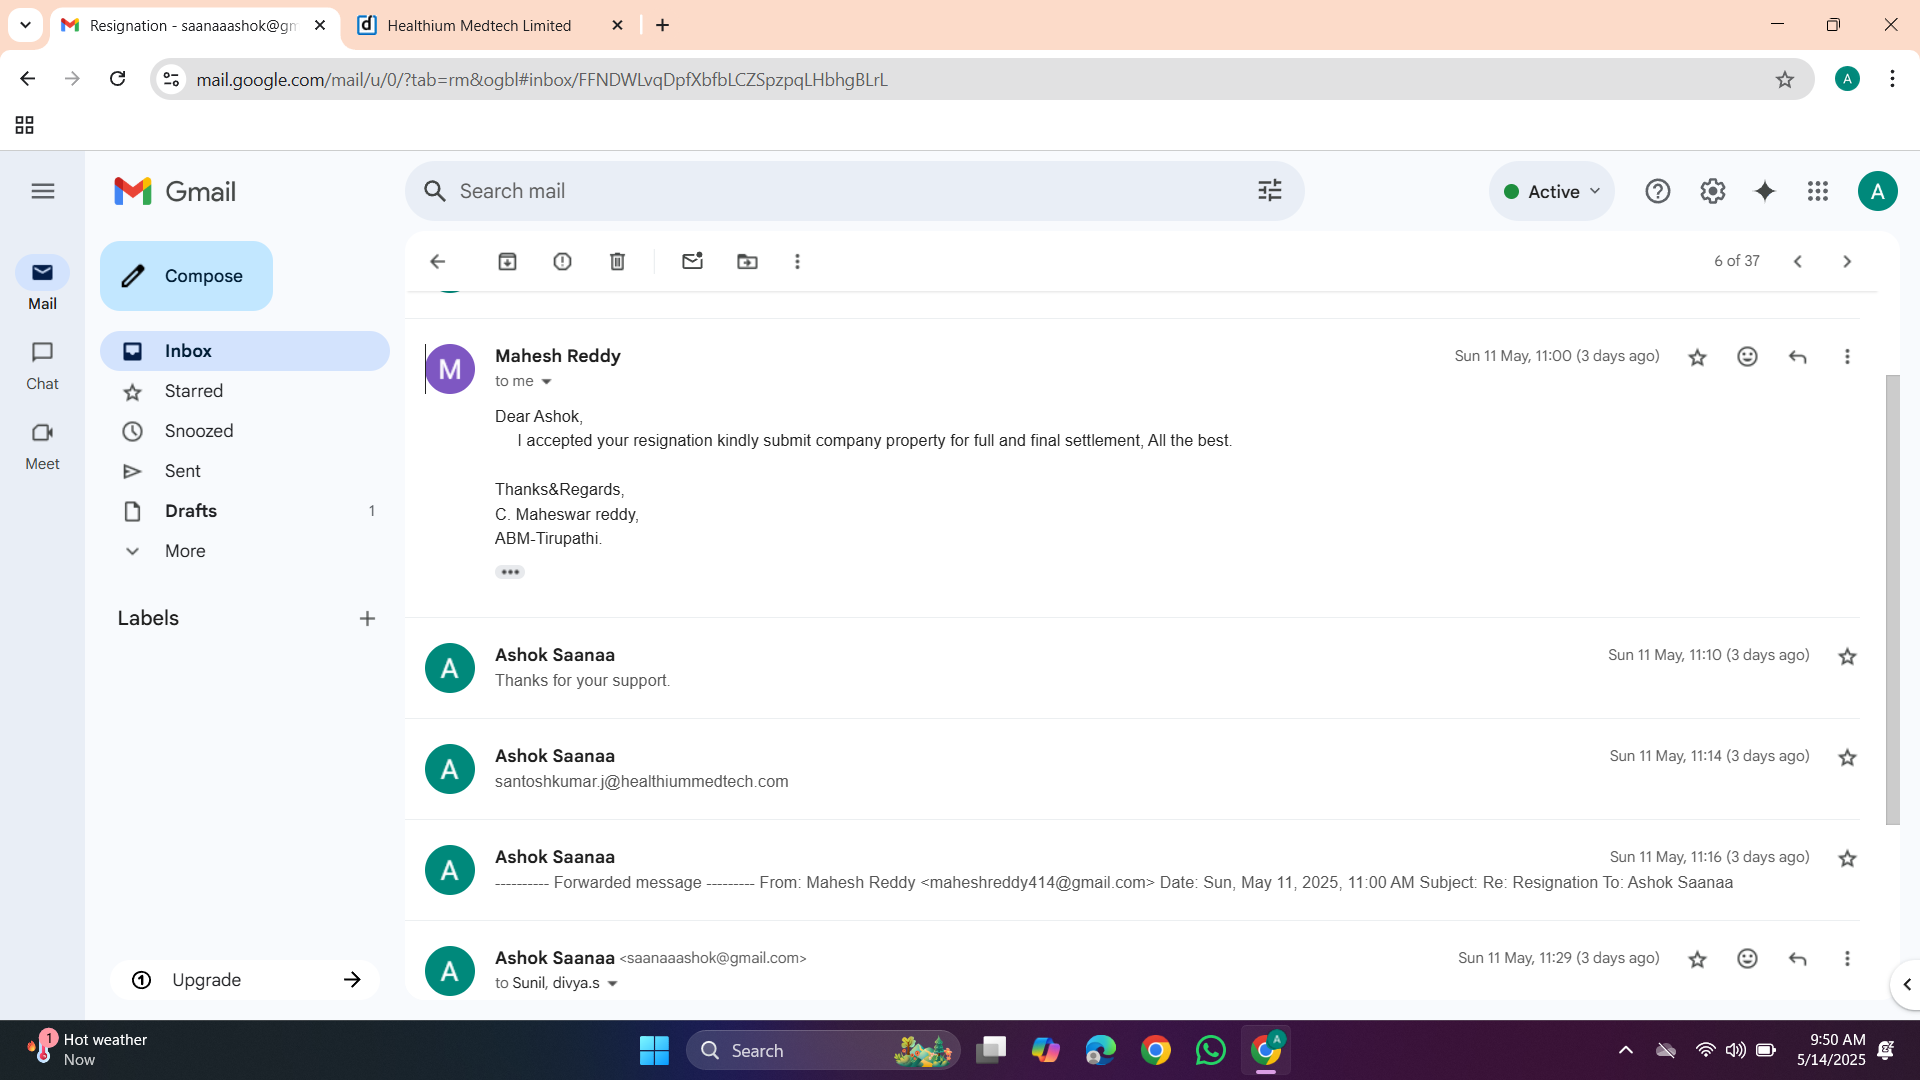Star the Mahesh Reddy message
Viewport: 1920px width, 1080px height.
(x=1697, y=357)
